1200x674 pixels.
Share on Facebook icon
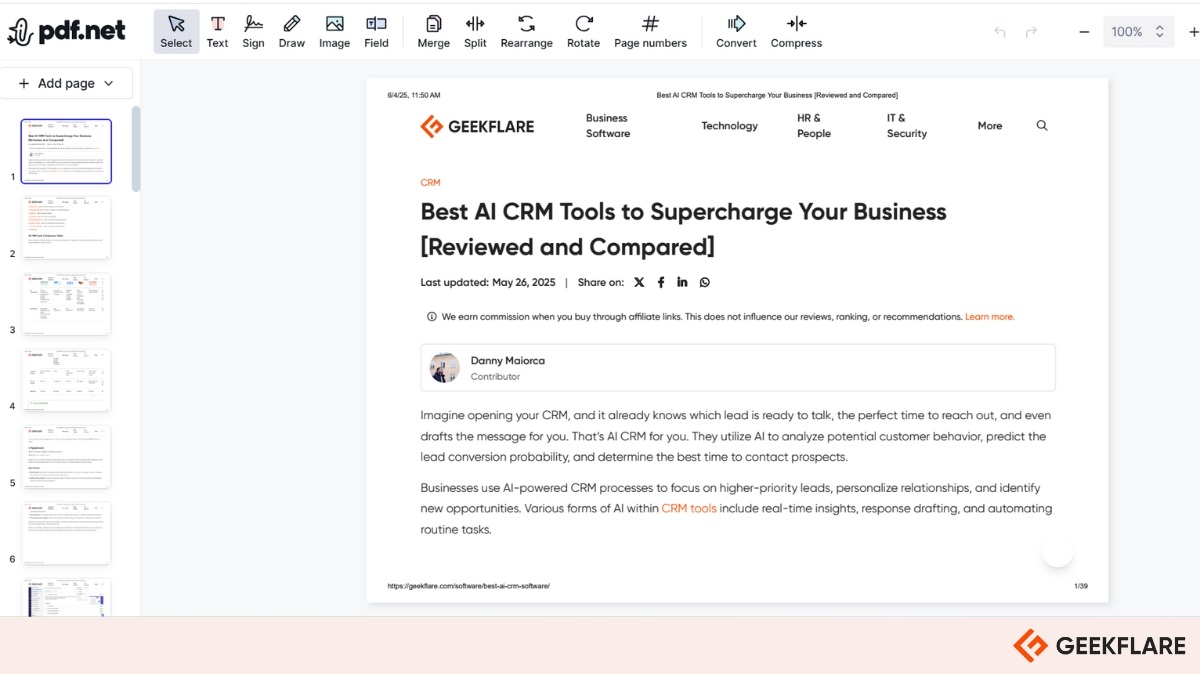[x=661, y=283]
